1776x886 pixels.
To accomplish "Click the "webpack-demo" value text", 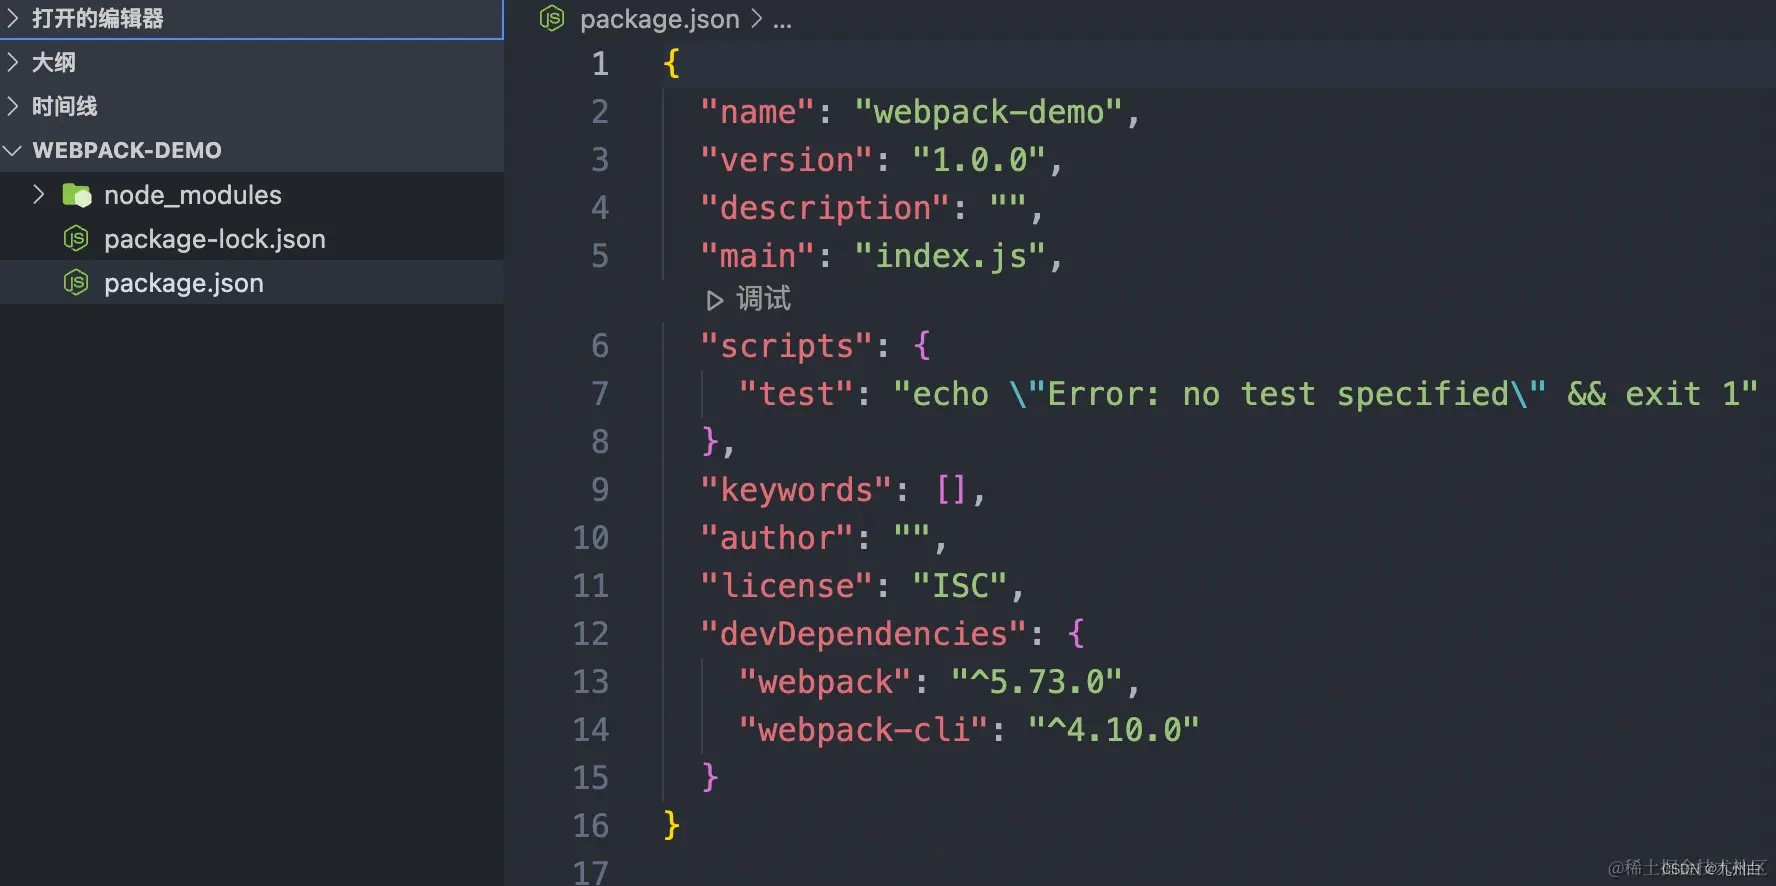I will point(989,112).
